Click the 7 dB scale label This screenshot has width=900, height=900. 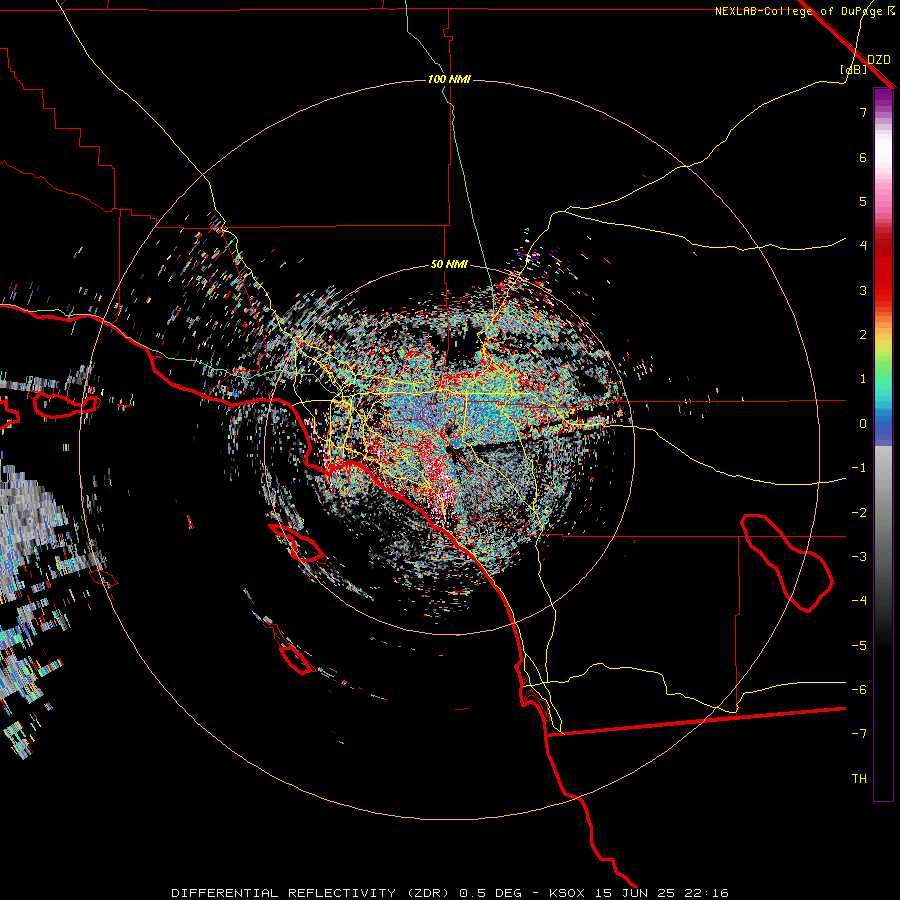[x=863, y=112]
